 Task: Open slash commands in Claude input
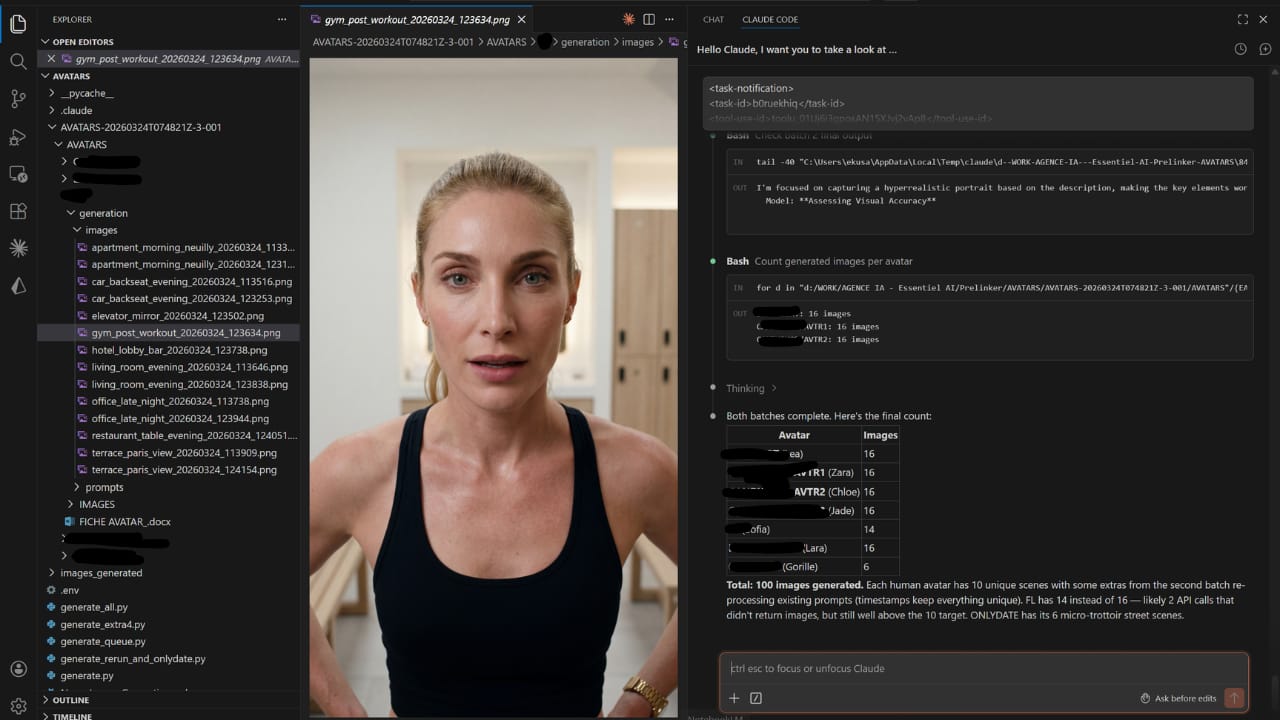pyautogui.click(x=756, y=698)
